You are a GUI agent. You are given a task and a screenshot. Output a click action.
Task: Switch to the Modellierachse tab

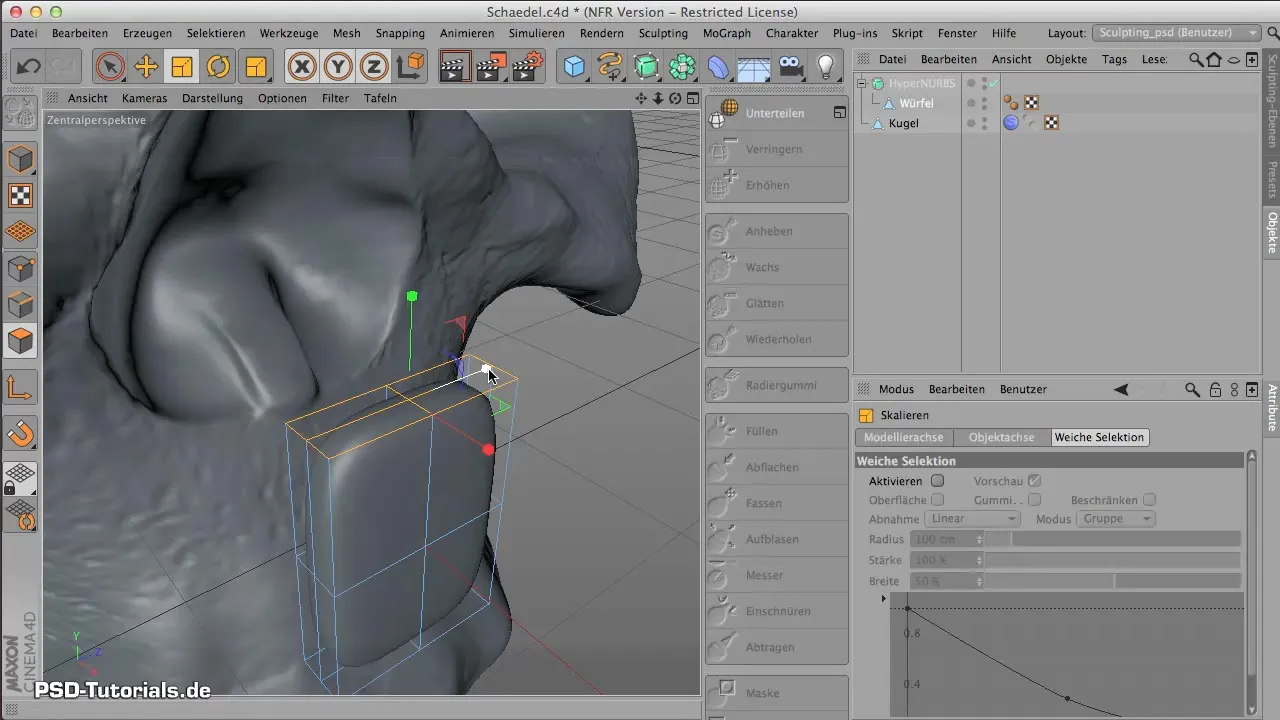point(904,438)
